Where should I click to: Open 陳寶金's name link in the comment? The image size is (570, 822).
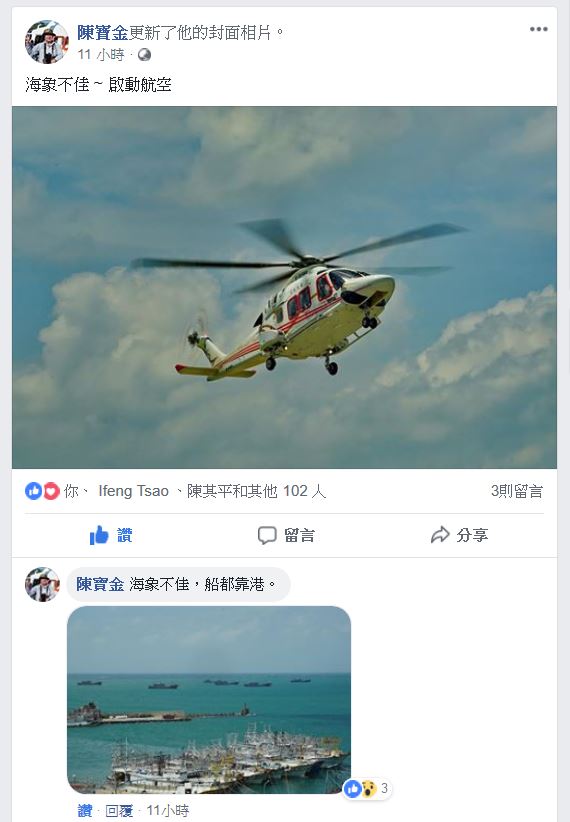click(x=100, y=584)
